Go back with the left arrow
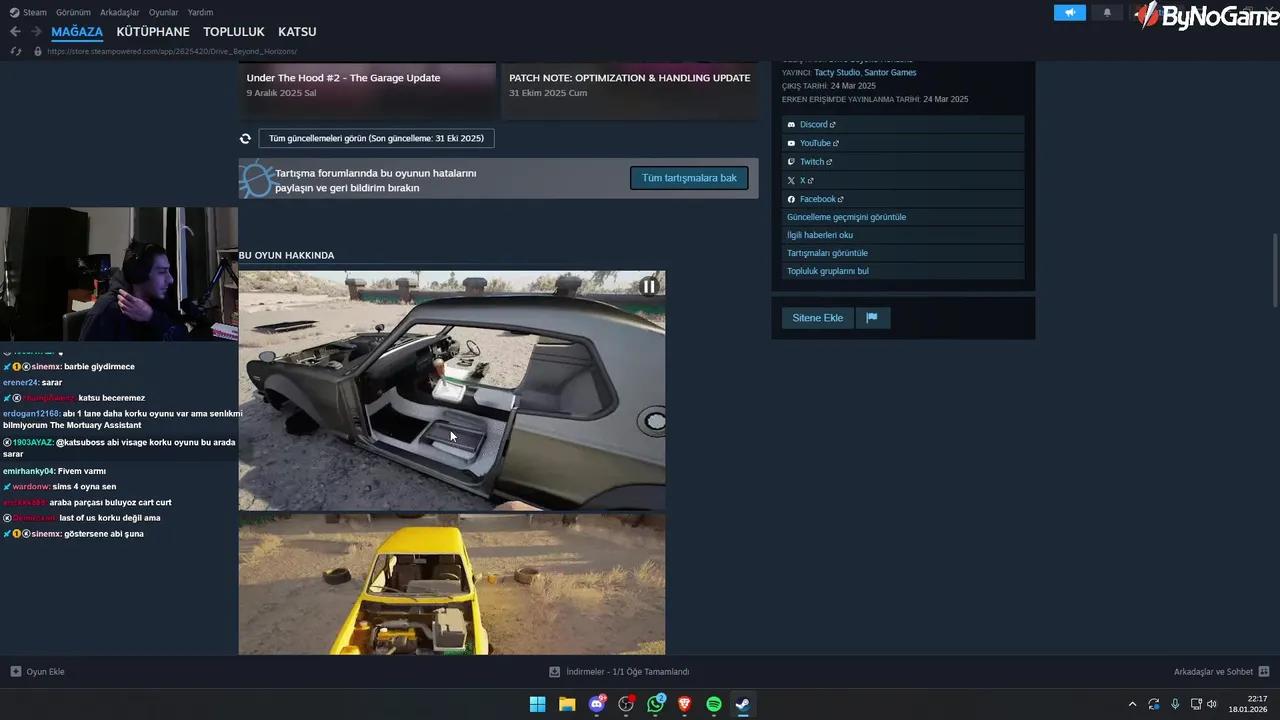 coord(15,32)
